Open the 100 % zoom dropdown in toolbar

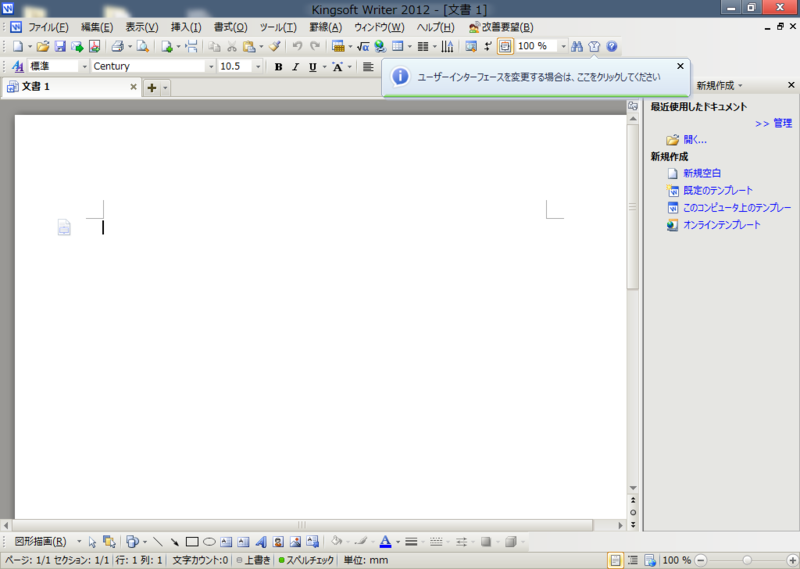tap(563, 46)
